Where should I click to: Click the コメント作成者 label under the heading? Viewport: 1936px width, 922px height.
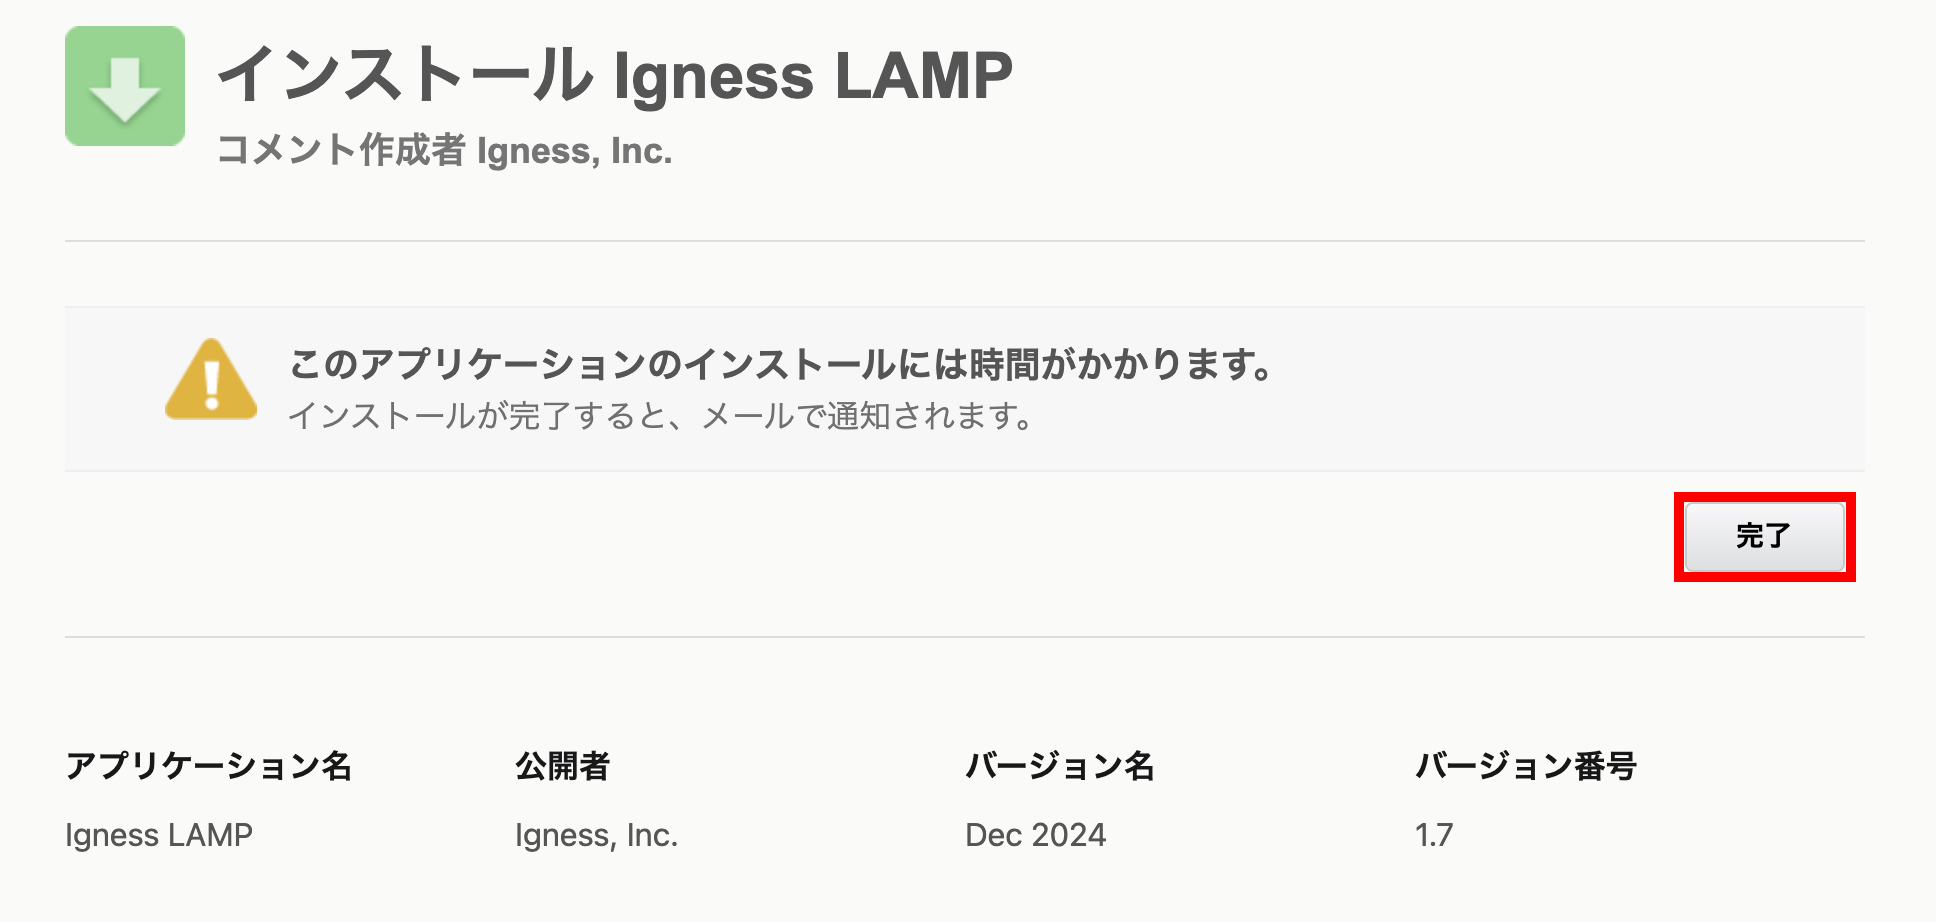coord(341,151)
